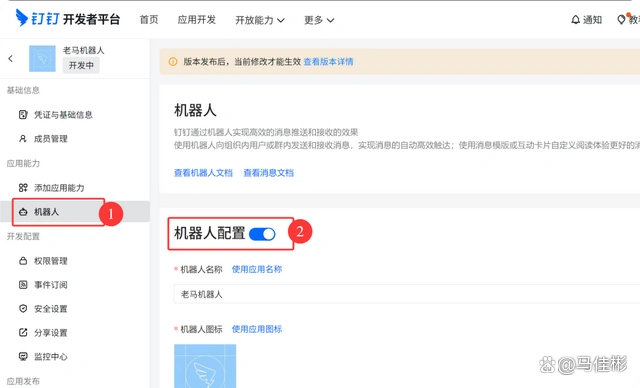Click the 开发配置 section label
Screen dimensions: 640x388
pos(23,236)
